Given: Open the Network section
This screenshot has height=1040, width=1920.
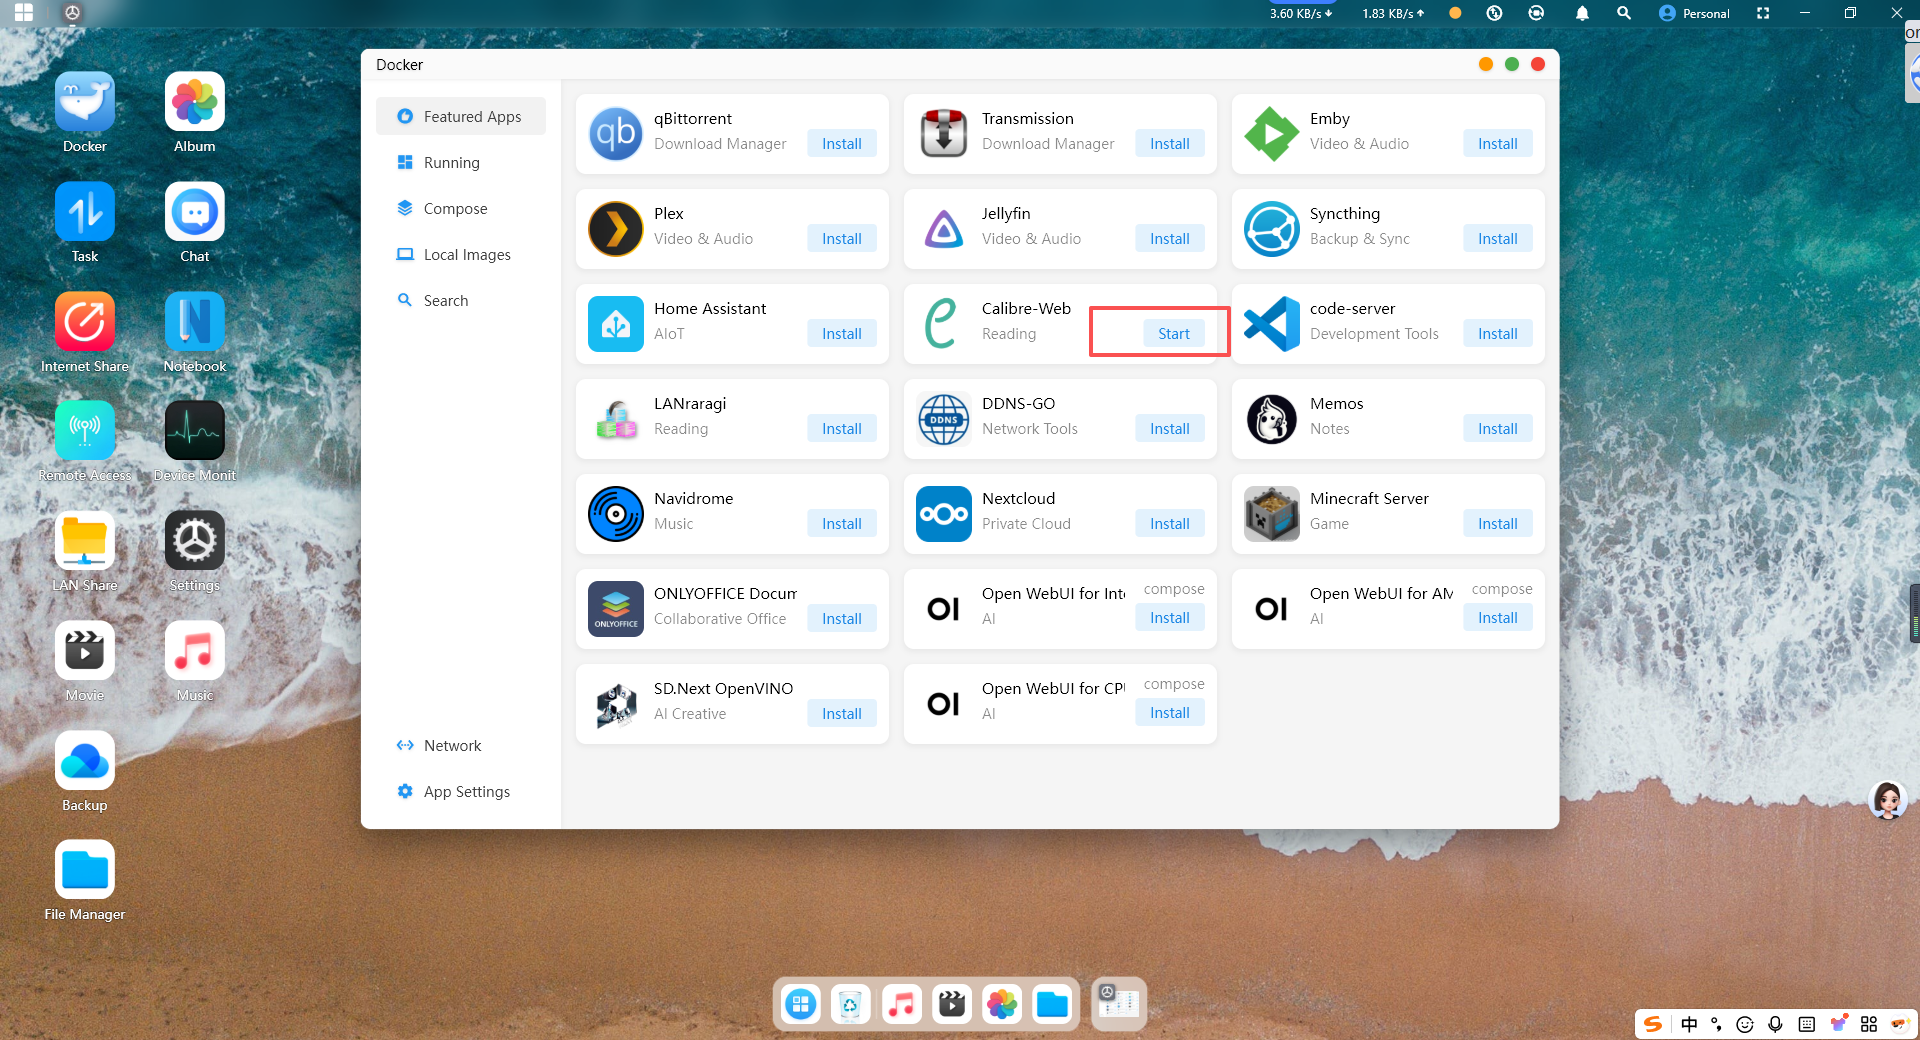Looking at the screenshot, I should 461,745.
